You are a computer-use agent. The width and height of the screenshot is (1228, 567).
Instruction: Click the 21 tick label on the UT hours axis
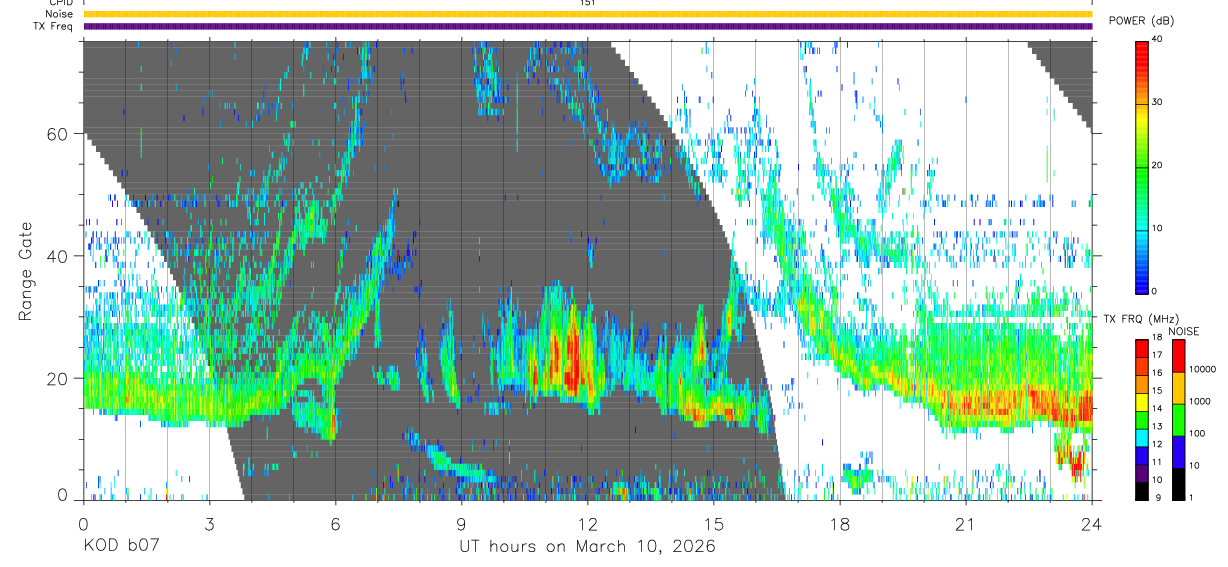(966, 523)
